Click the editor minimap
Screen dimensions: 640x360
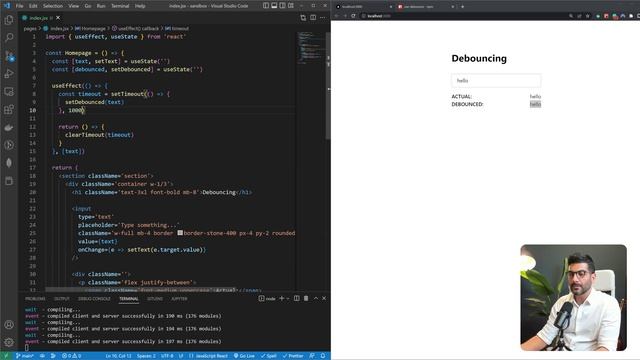310,48
